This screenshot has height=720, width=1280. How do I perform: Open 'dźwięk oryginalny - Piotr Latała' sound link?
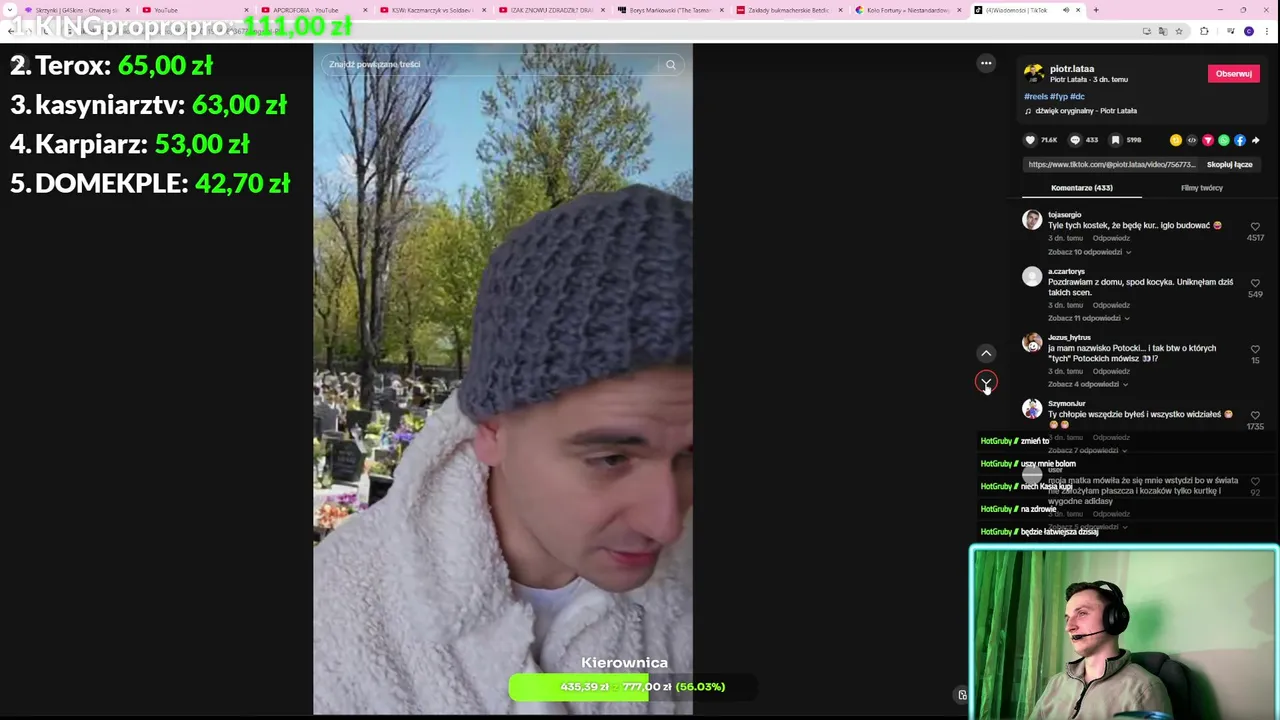pyautogui.click(x=1085, y=111)
